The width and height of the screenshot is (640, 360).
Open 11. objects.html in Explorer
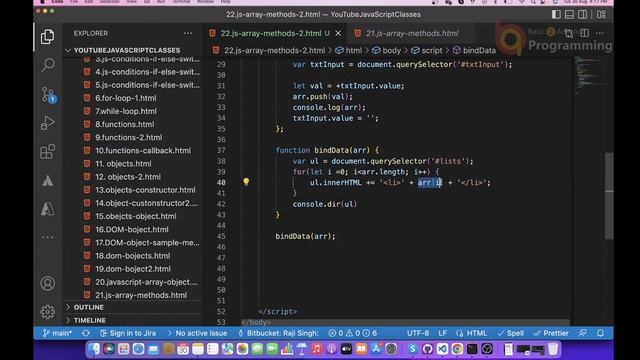123,163
